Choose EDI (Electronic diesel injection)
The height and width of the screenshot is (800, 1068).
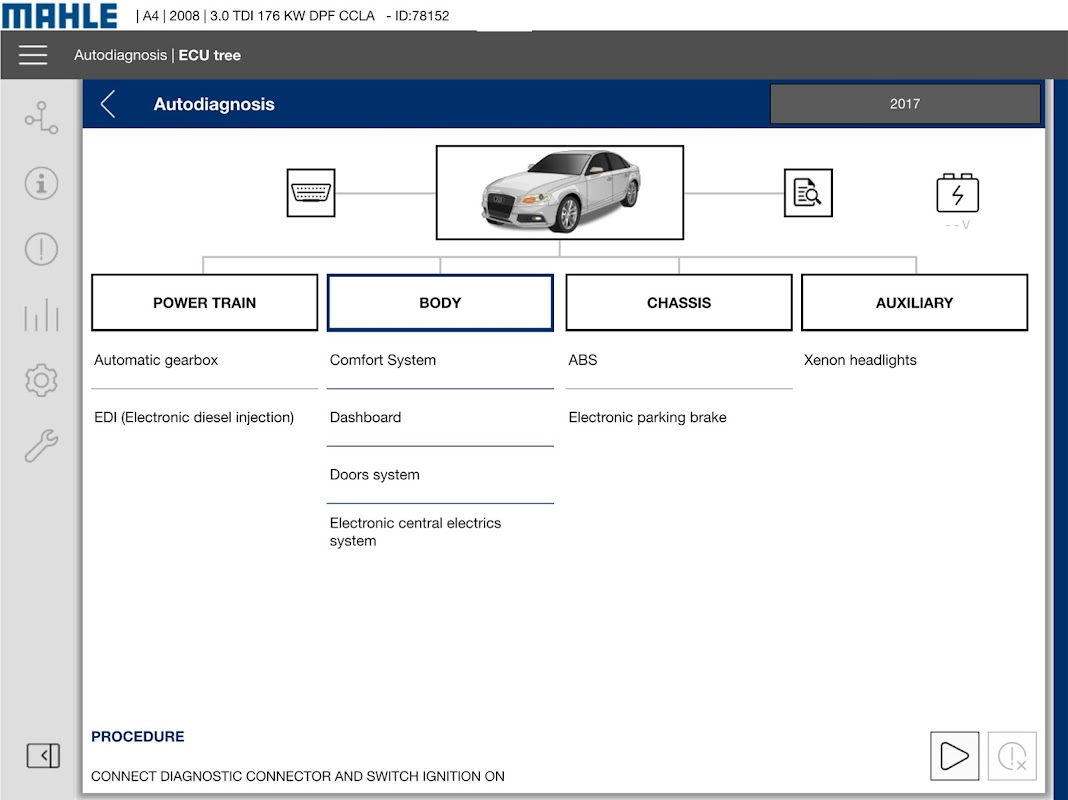[204, 417]
